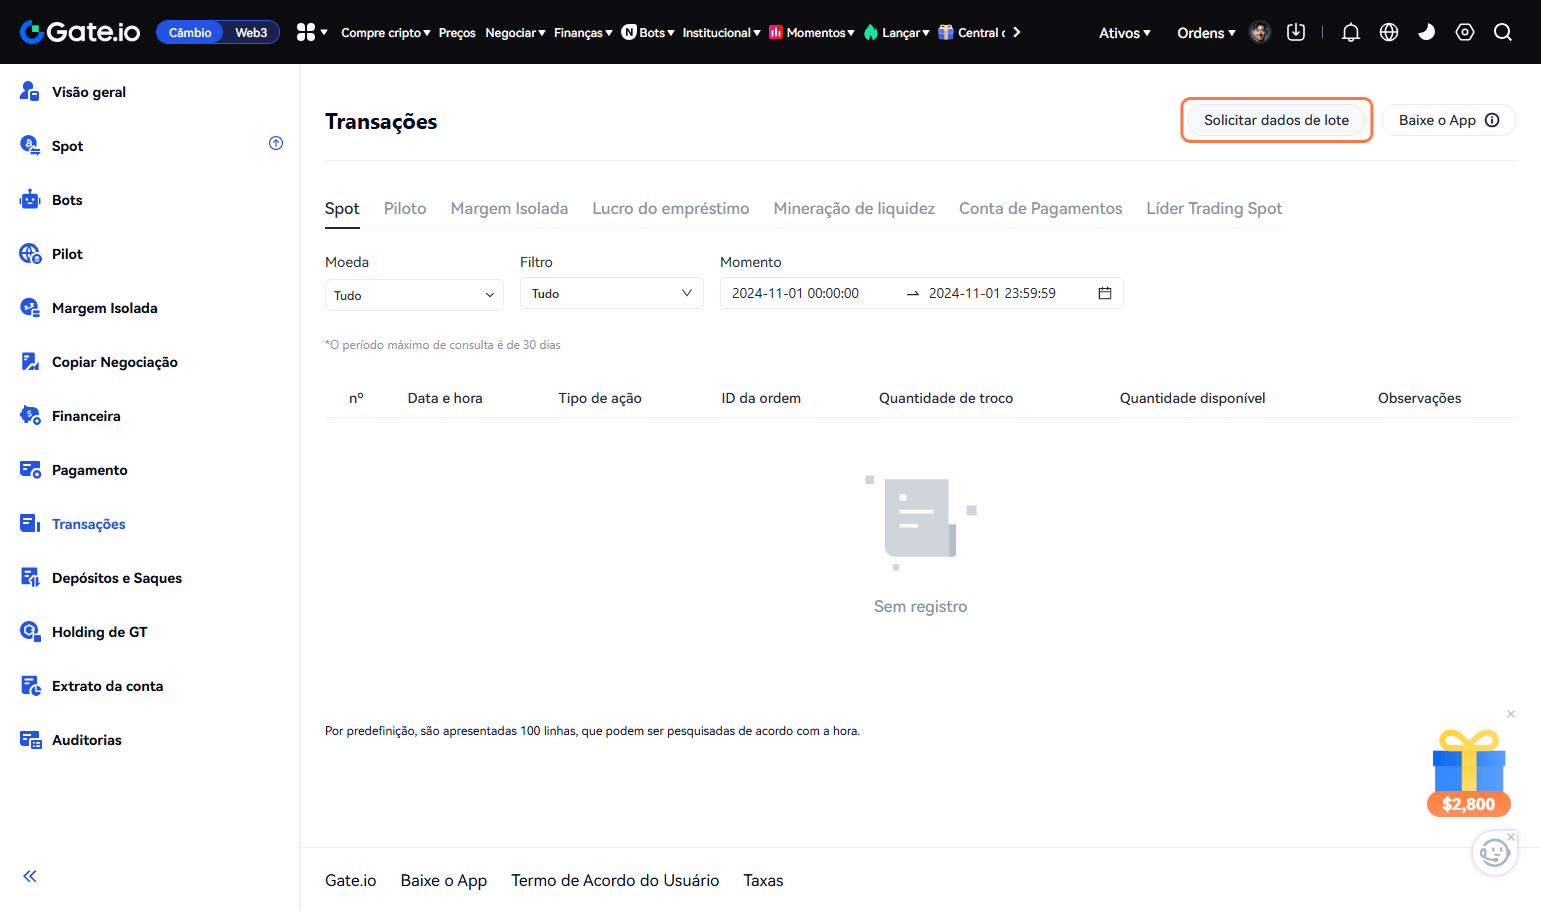1541x911 pixels.
Task: Switch to the Margem Isolada tab
Action: coord(509,208)
